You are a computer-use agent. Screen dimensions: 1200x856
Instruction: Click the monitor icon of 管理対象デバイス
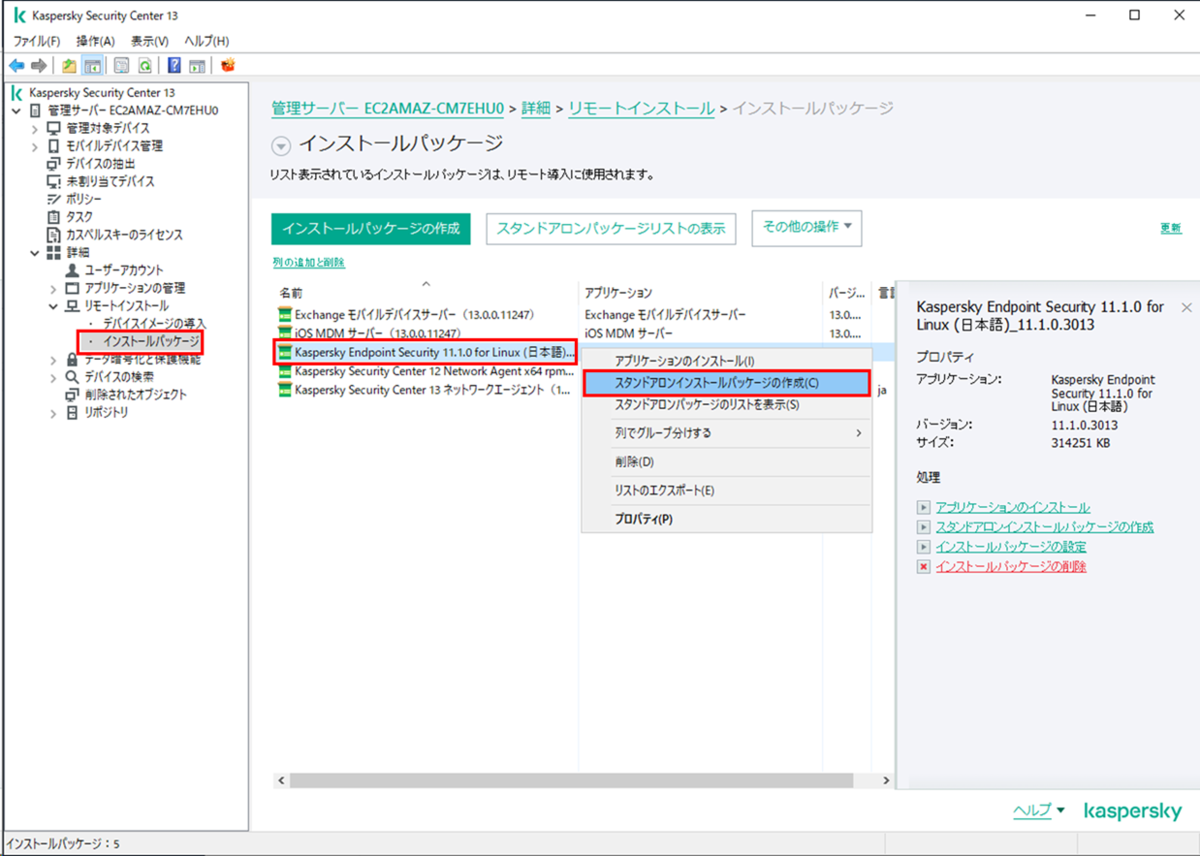click(54, 128)
